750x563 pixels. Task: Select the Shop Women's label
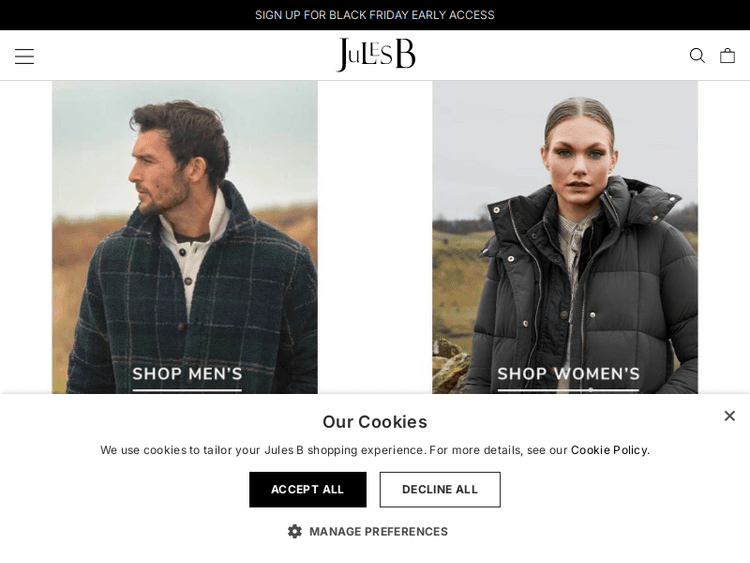click(568, 374)
